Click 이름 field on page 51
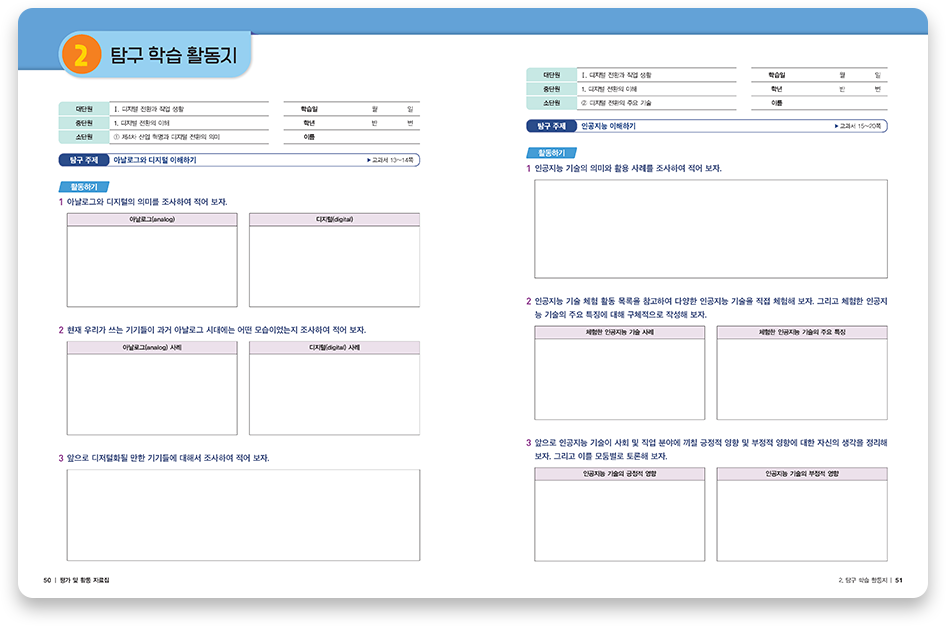The image size is (946, 626). click(x=819, y=103)
